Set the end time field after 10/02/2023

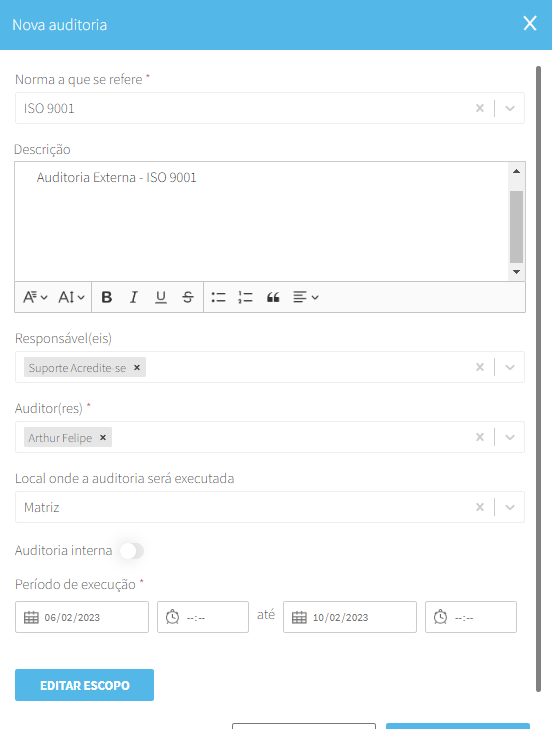pos(471,617)
